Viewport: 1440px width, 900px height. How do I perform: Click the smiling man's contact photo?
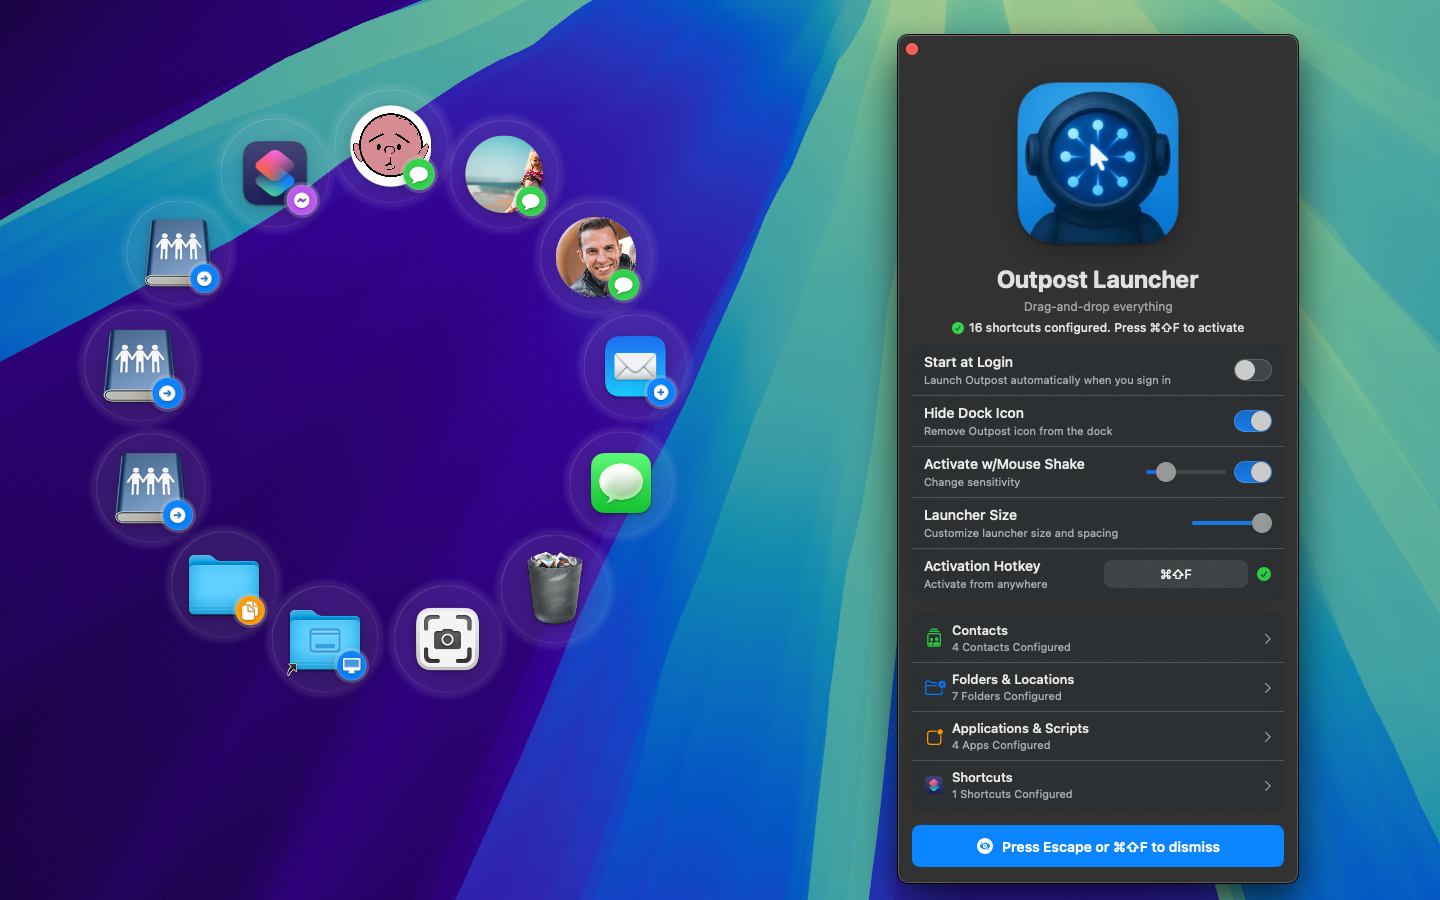point(597,258)
